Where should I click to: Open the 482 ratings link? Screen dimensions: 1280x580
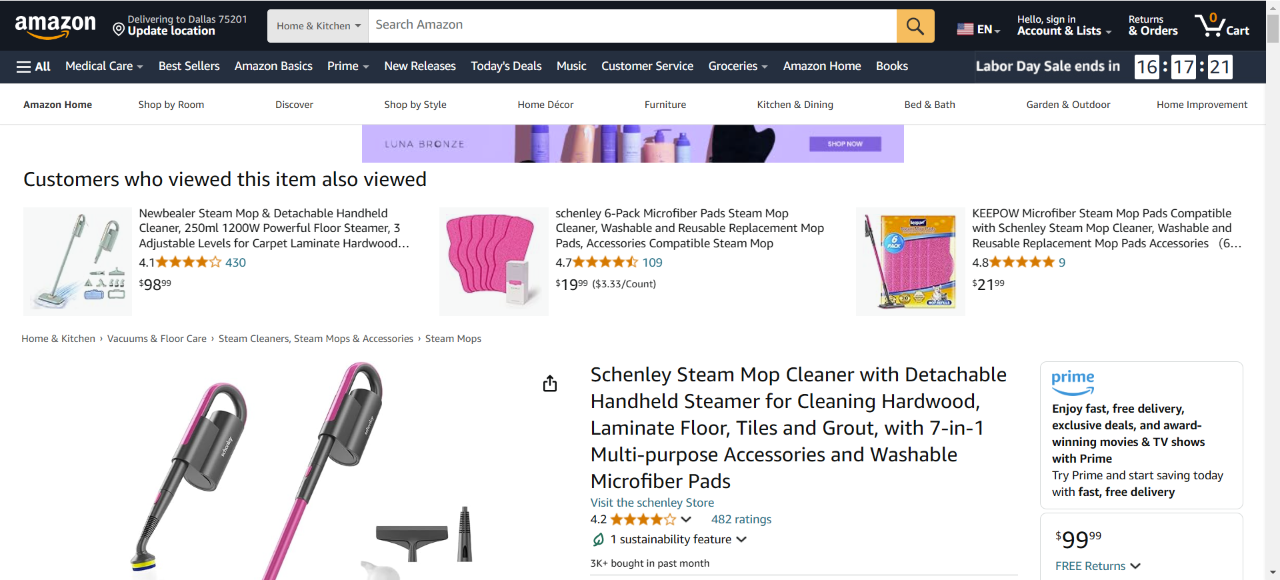click(x=741, y=520)
